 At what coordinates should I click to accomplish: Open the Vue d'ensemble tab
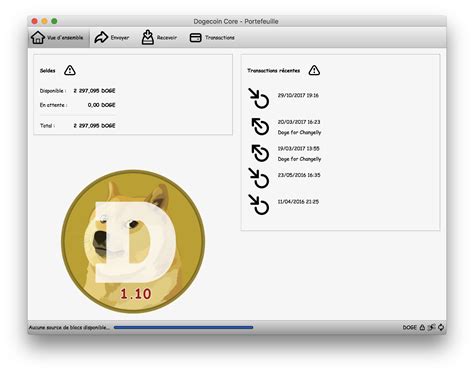click(58, 38)
